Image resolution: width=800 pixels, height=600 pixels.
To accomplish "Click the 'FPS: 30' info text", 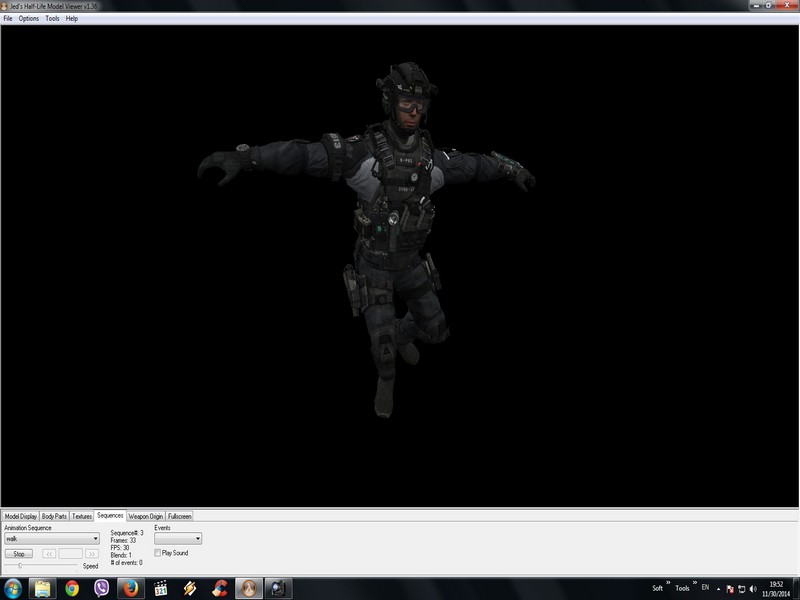I will coord(120,548).
